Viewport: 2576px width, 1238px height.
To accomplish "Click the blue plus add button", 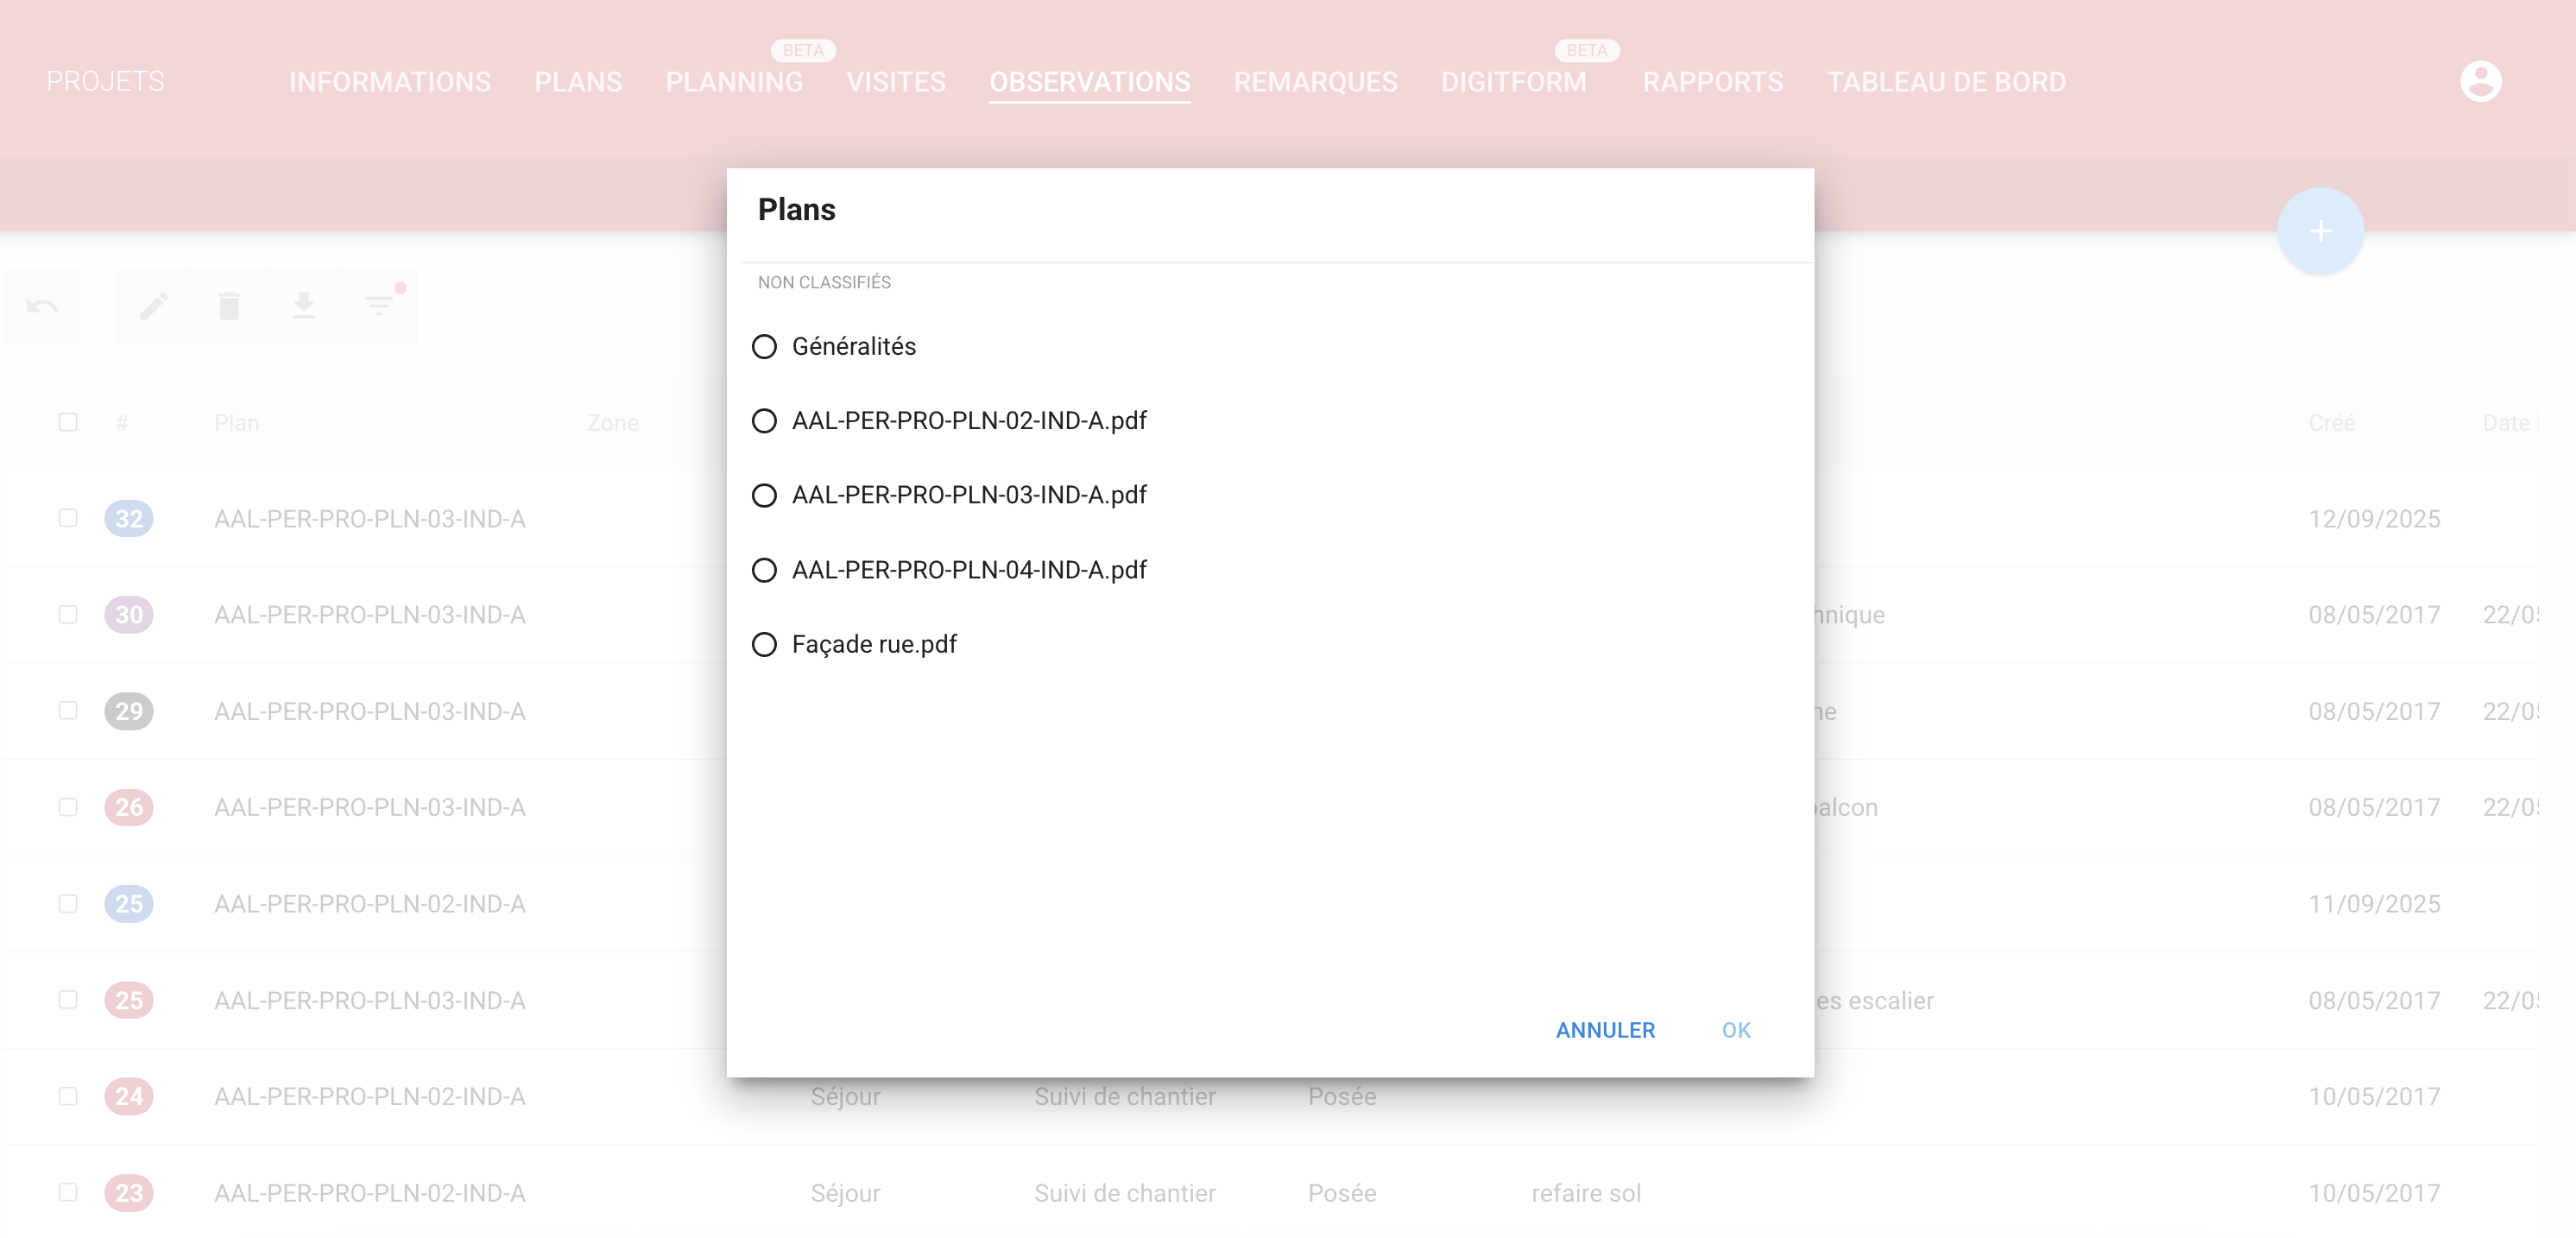I will pos(2320,231).
